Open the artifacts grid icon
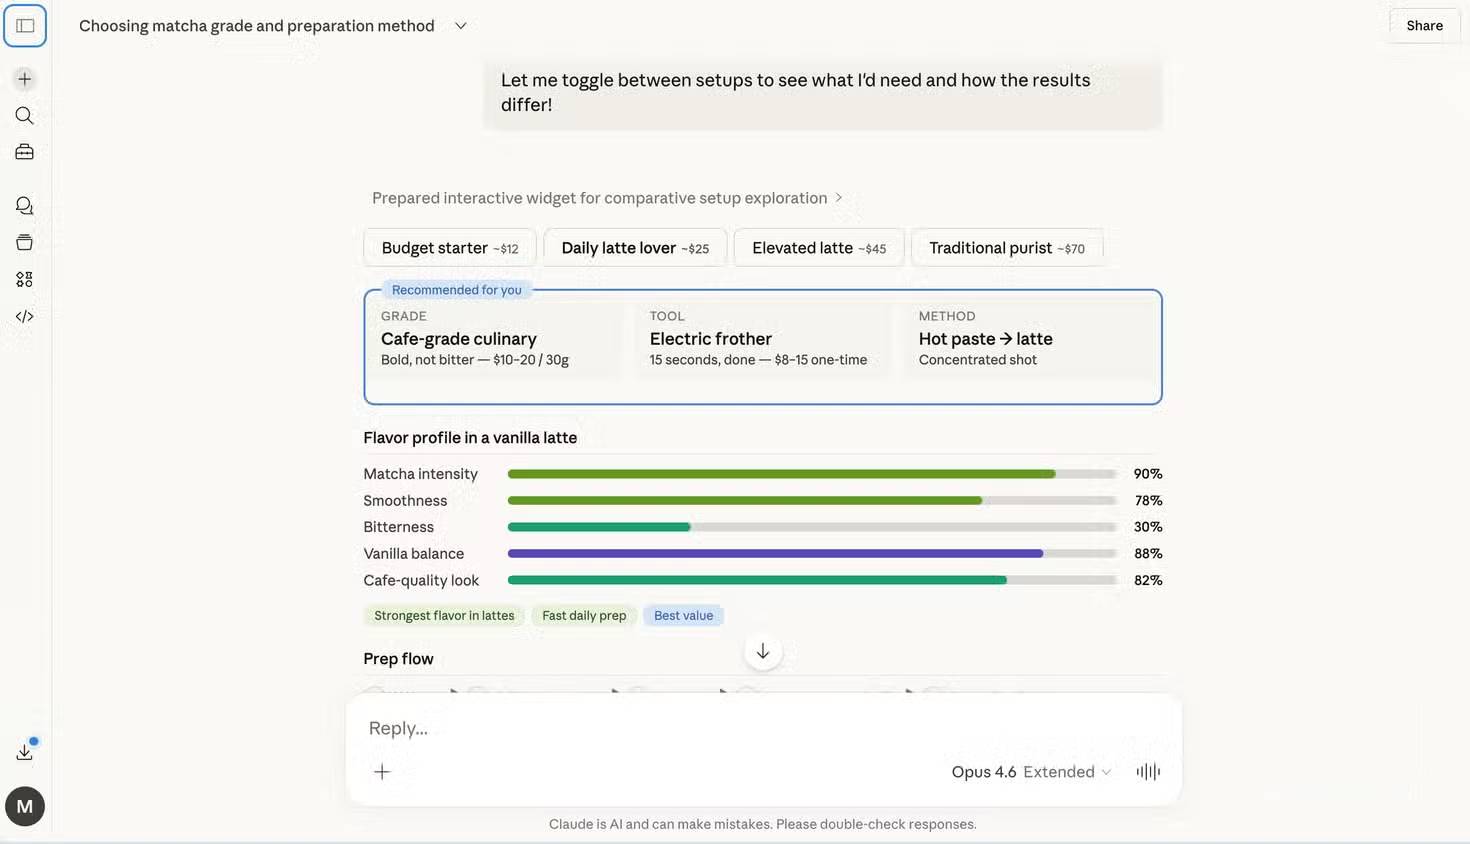 click(25, 279)
